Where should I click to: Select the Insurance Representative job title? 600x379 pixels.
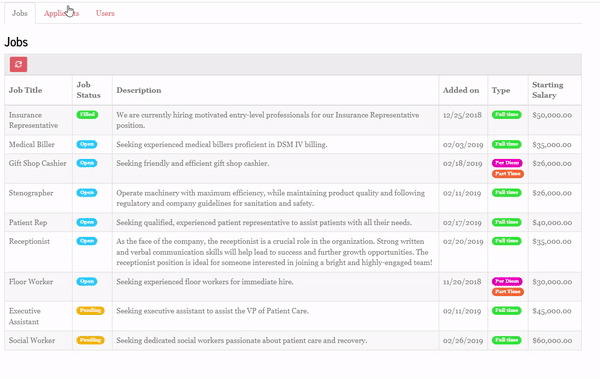click(x=33, y=120)
